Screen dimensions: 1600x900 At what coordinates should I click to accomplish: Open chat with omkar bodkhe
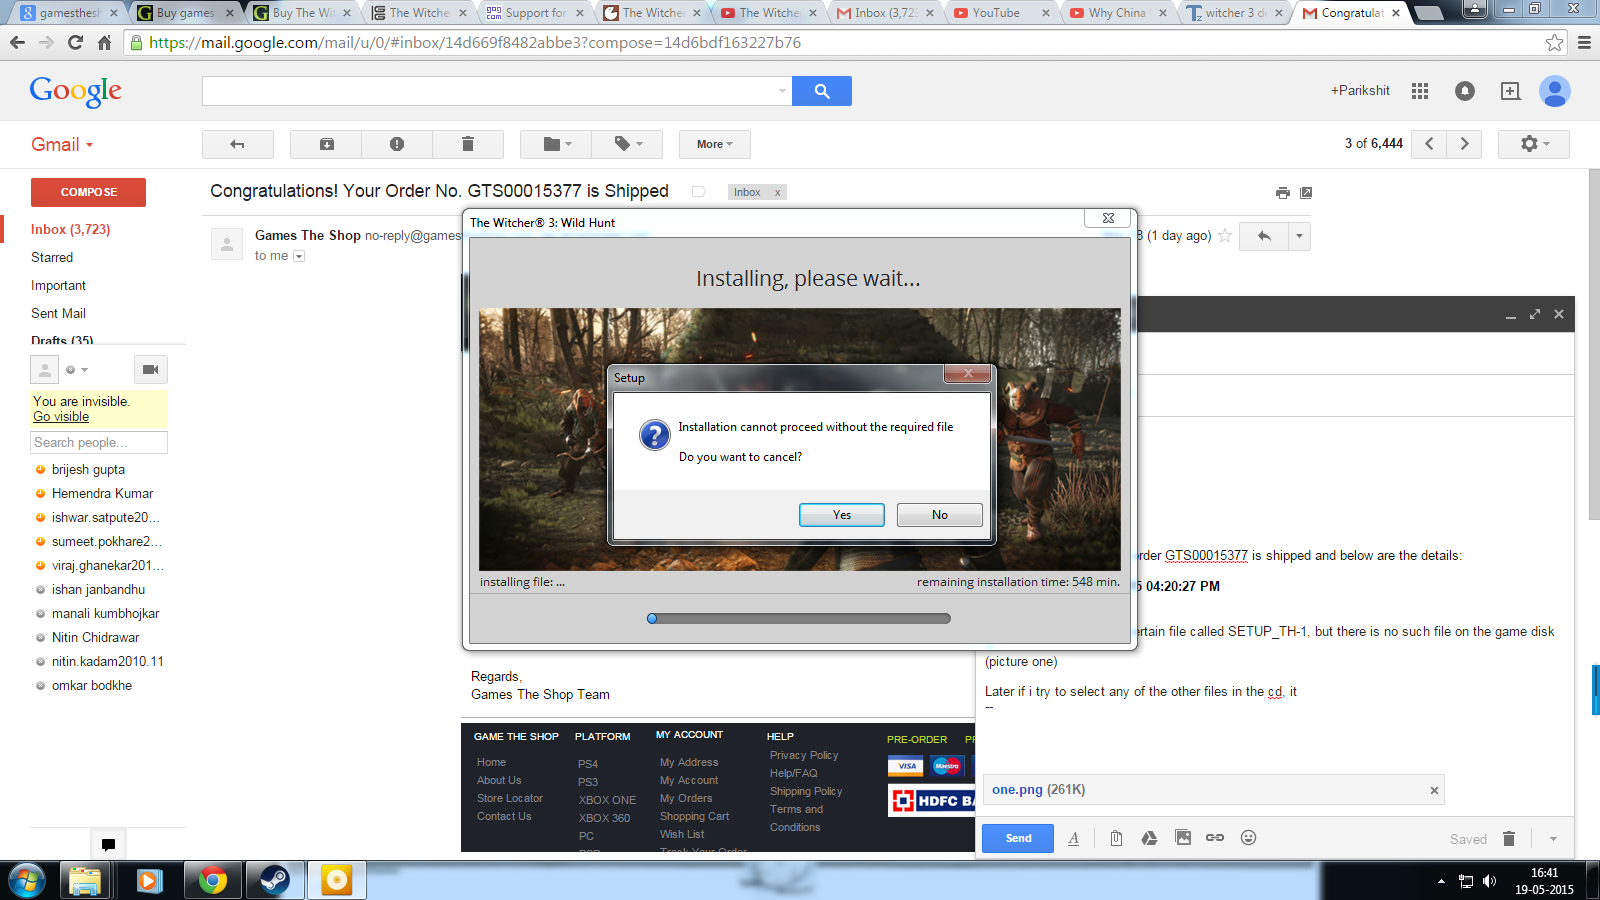click(x=92, y=685)
